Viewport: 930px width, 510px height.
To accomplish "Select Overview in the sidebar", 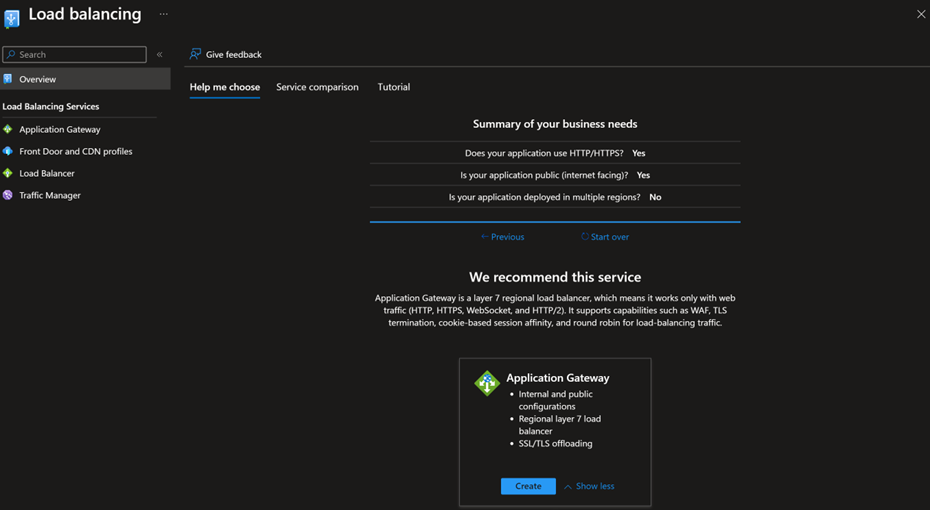I will click(x=85, y=79).
